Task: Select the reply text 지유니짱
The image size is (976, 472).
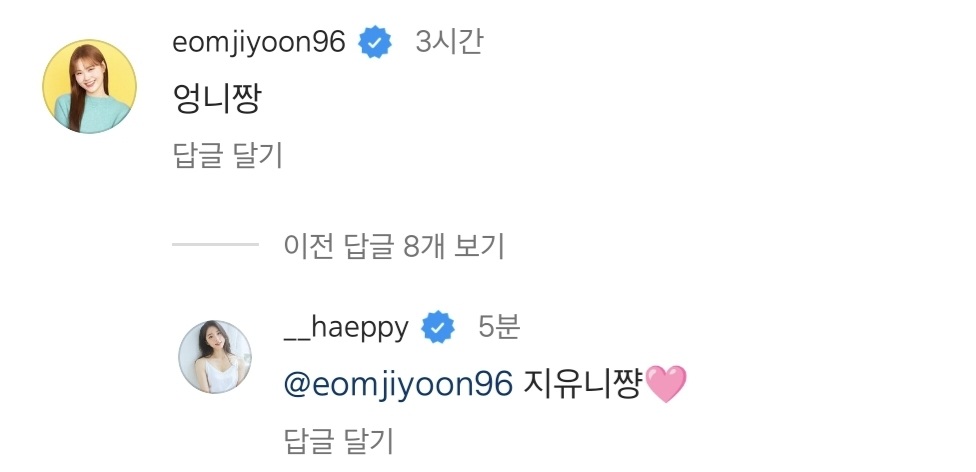Action: click(583, 384)
